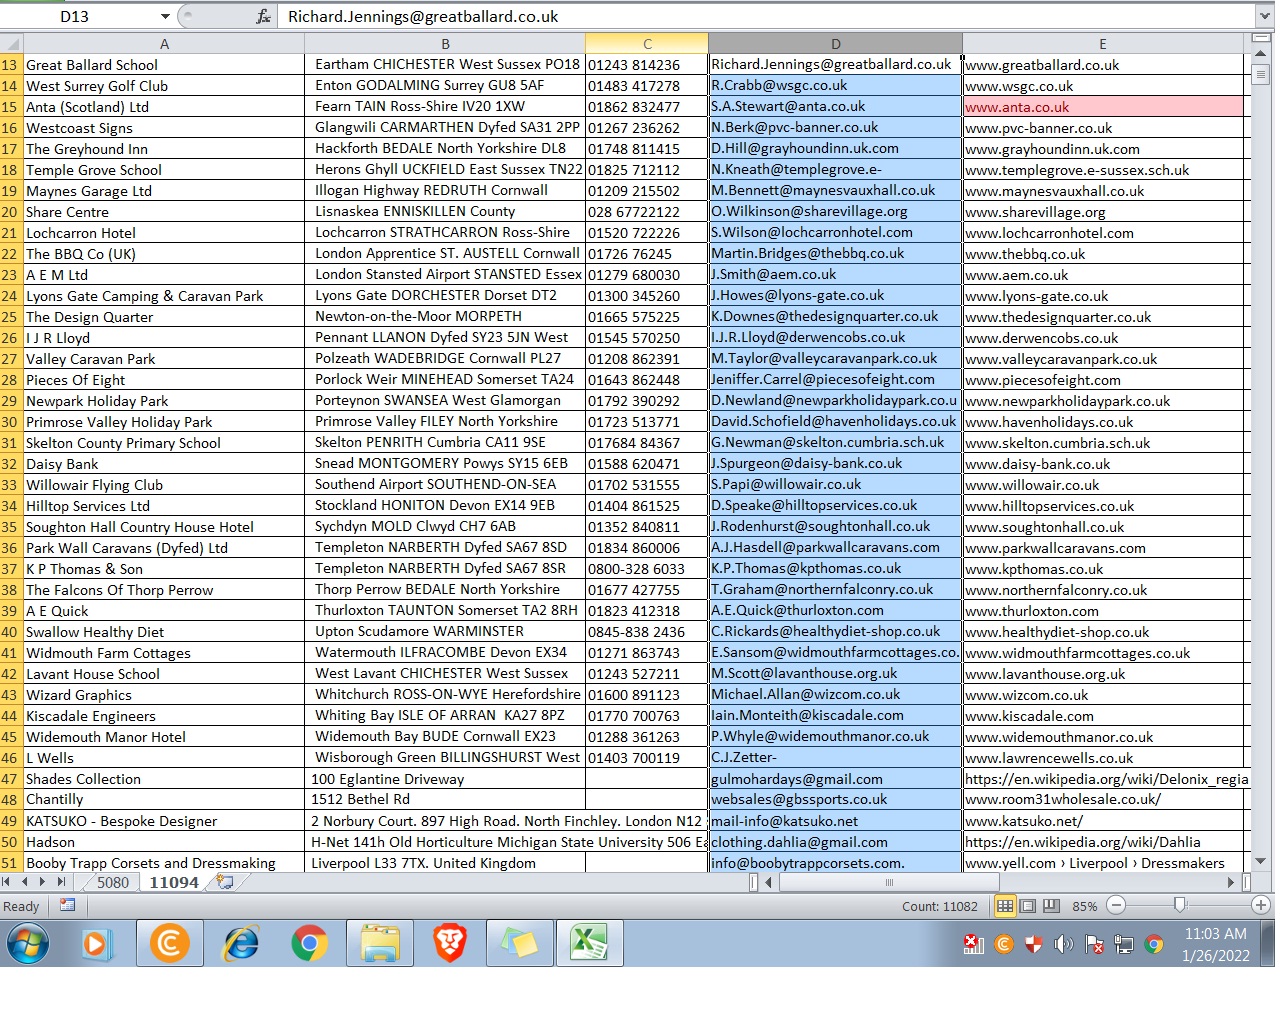Select cell 'www.katsuko.net/'
The width and height of the screenshot is (1280, 1024).
(1103, 820)
